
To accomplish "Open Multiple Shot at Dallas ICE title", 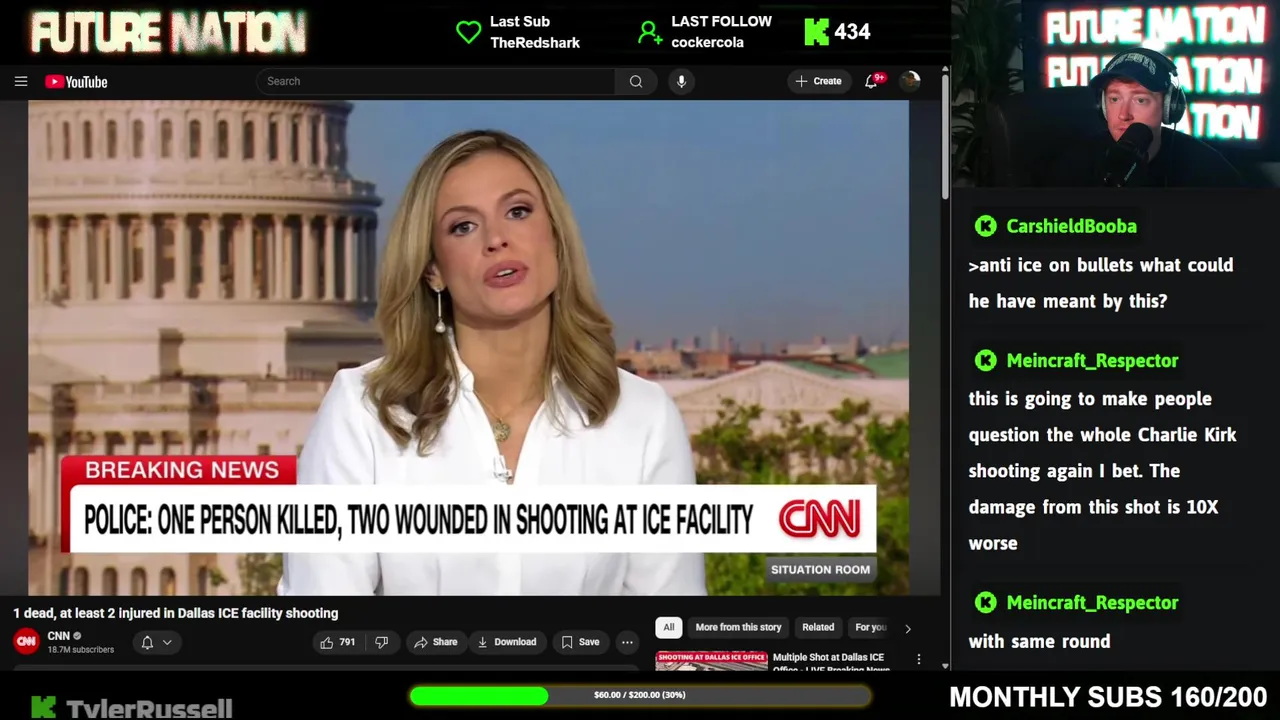I will (831, 663).
